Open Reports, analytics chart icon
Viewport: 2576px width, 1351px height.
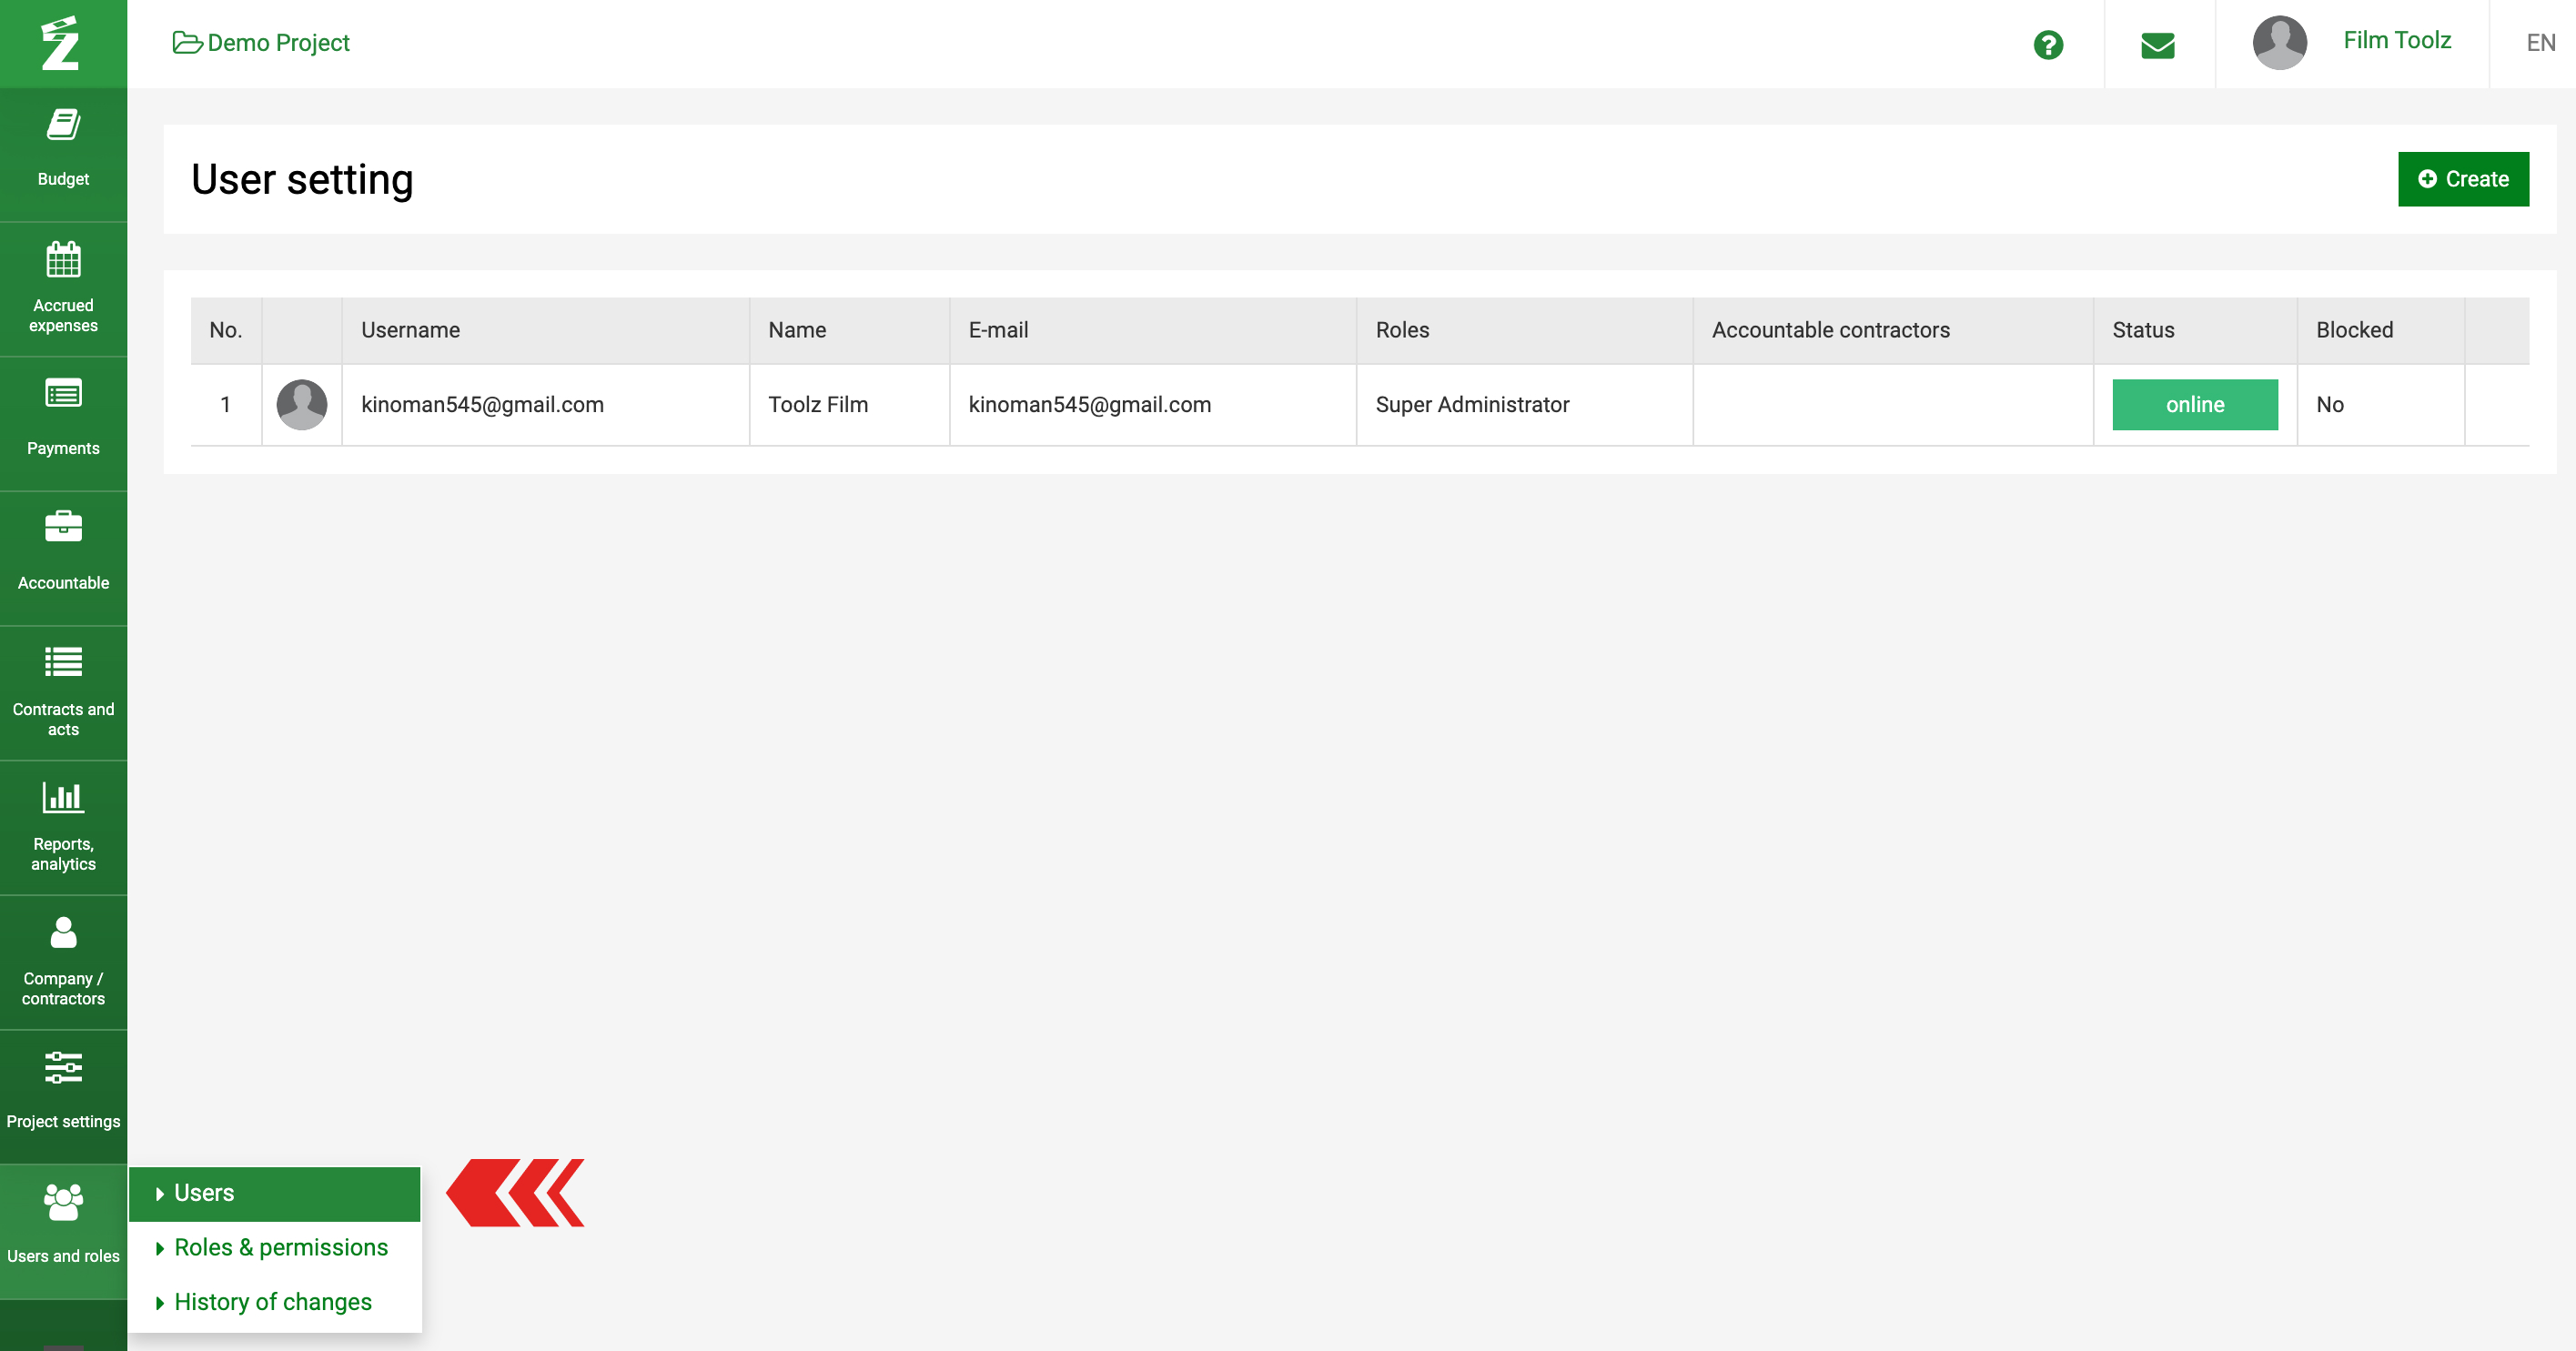[x=63, y=797]
